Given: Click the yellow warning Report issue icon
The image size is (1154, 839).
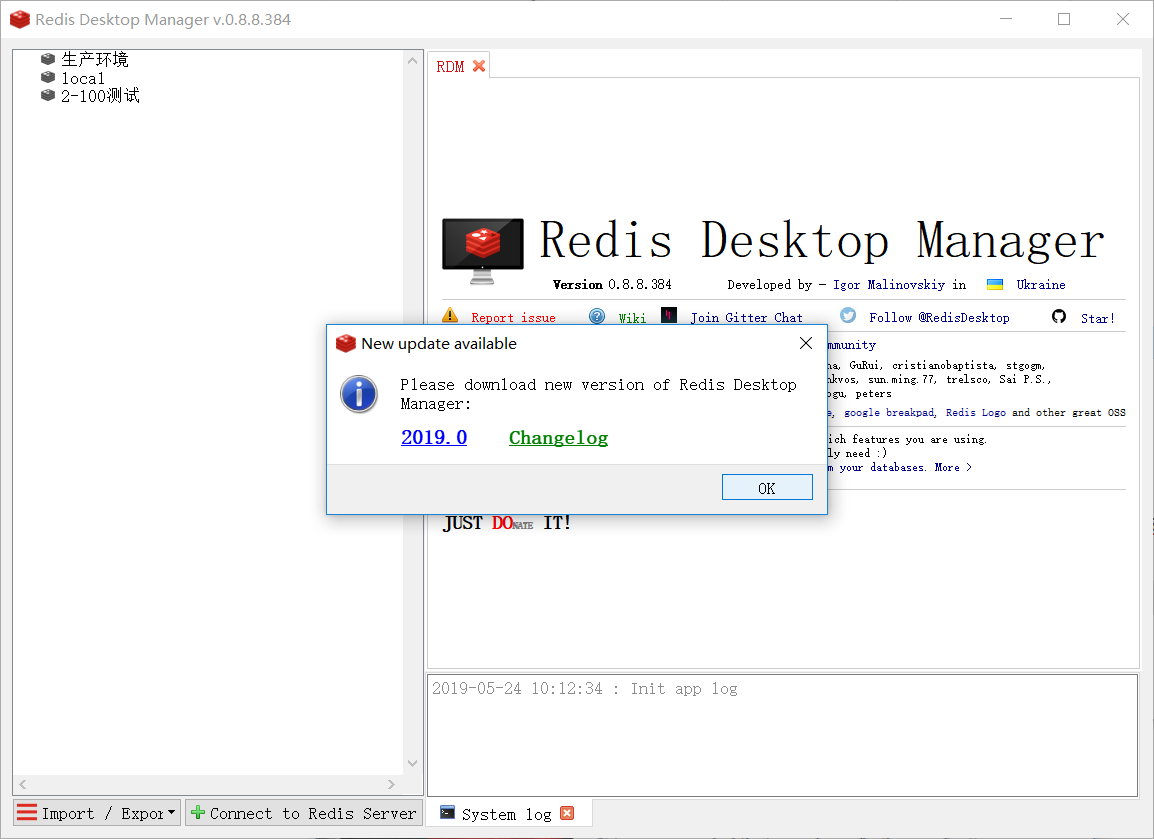Looking at the screenshot, I should pos(450,316).
